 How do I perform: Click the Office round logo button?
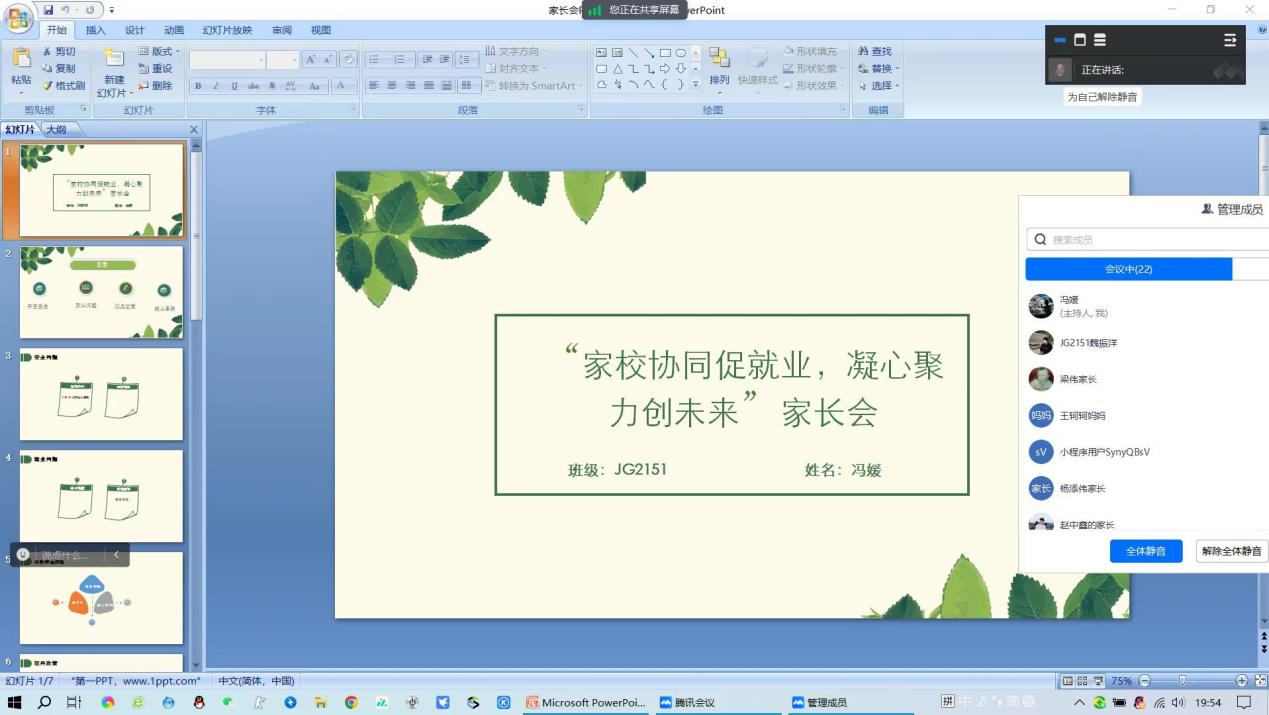[18, 19]
